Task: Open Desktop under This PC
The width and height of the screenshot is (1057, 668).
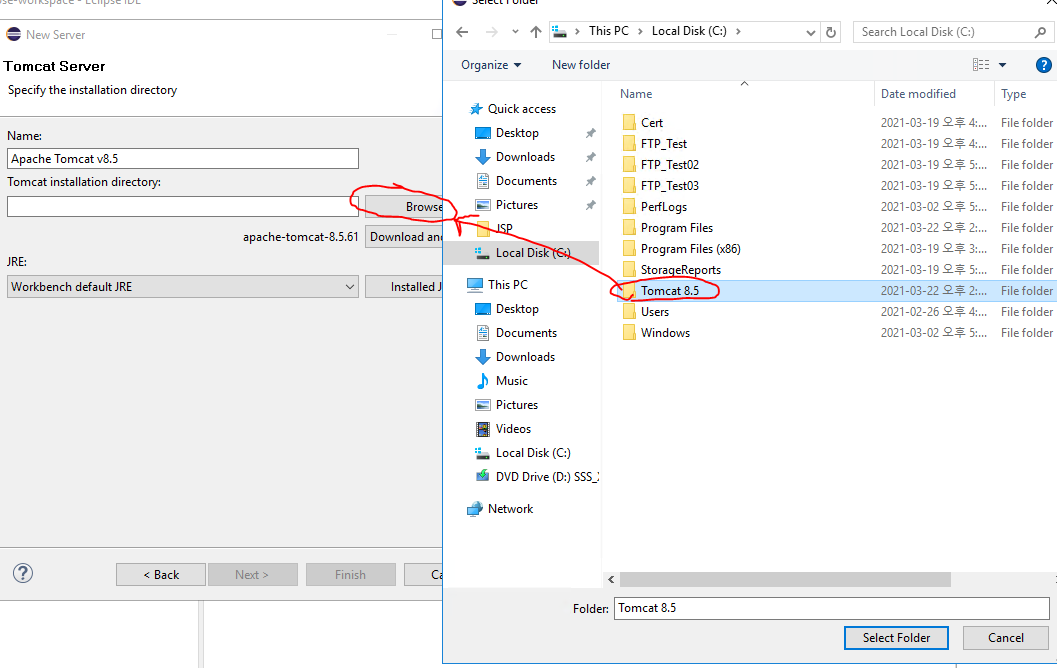Action: coord(517,309)
